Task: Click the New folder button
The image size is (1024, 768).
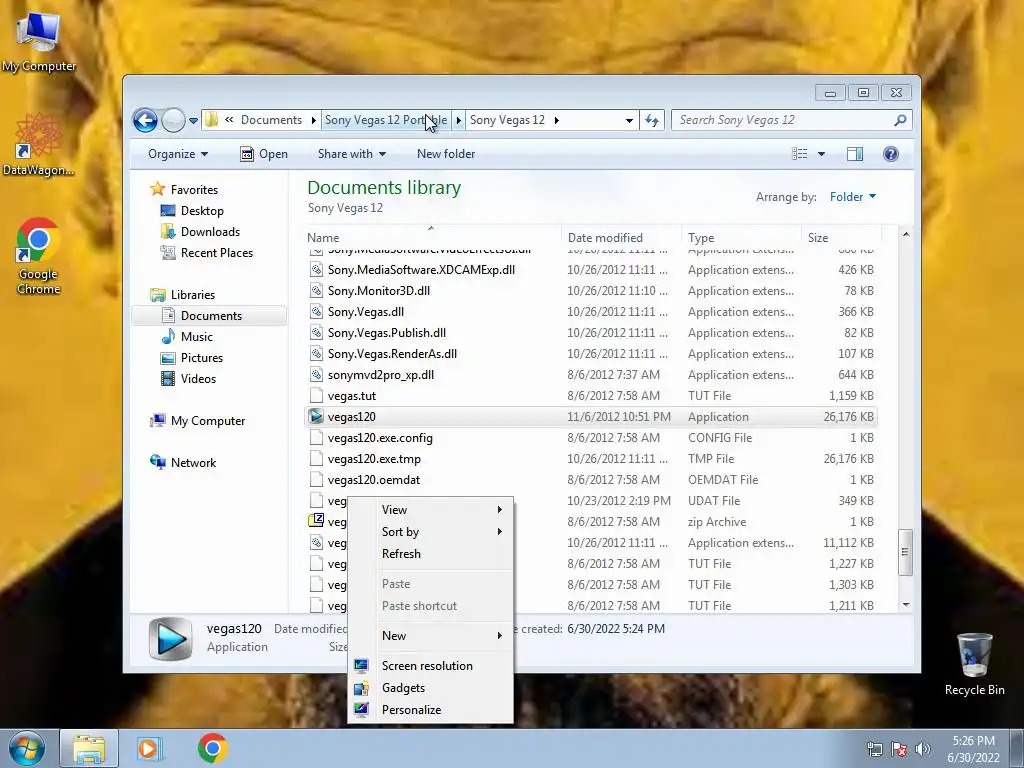Action: pos(446,154)
